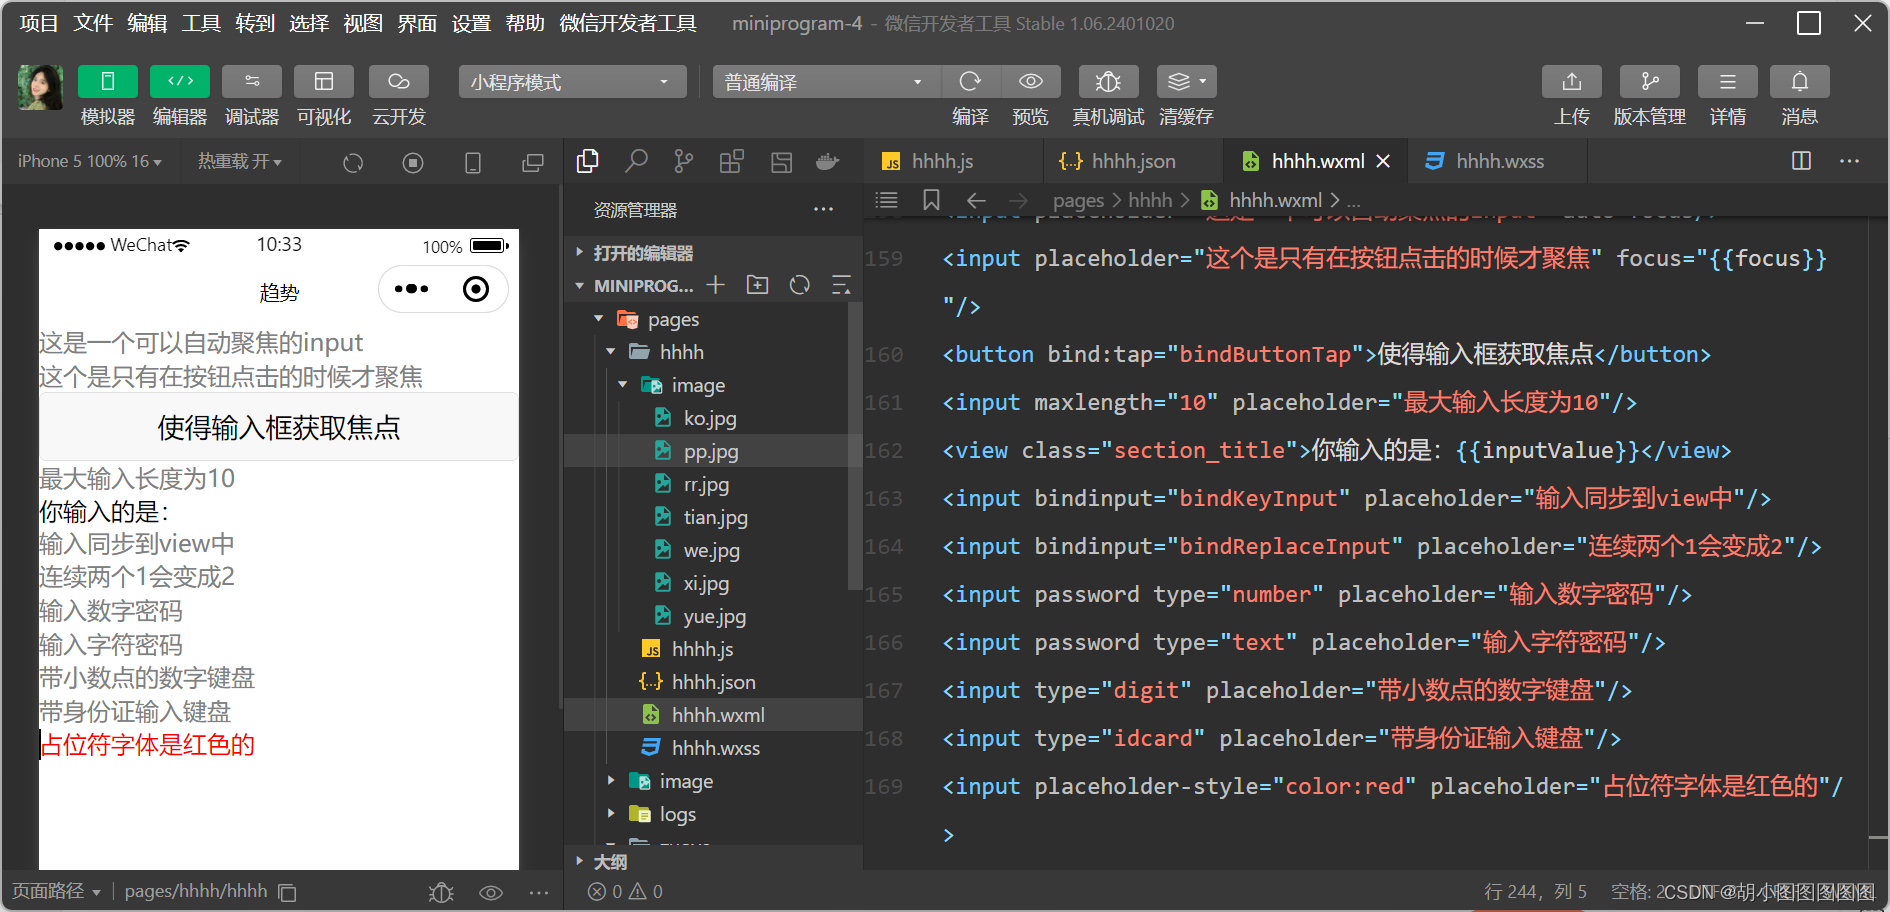Open the 视图 menu

tap(363, 23)
